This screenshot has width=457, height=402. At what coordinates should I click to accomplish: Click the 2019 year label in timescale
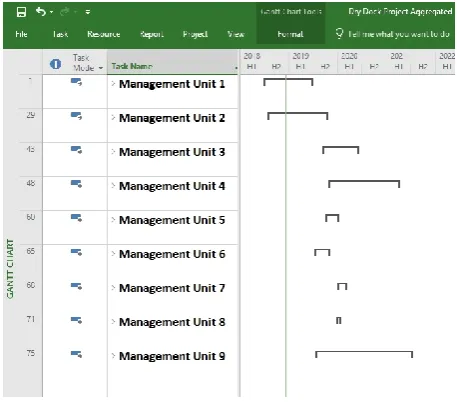[x=301, y=56]
